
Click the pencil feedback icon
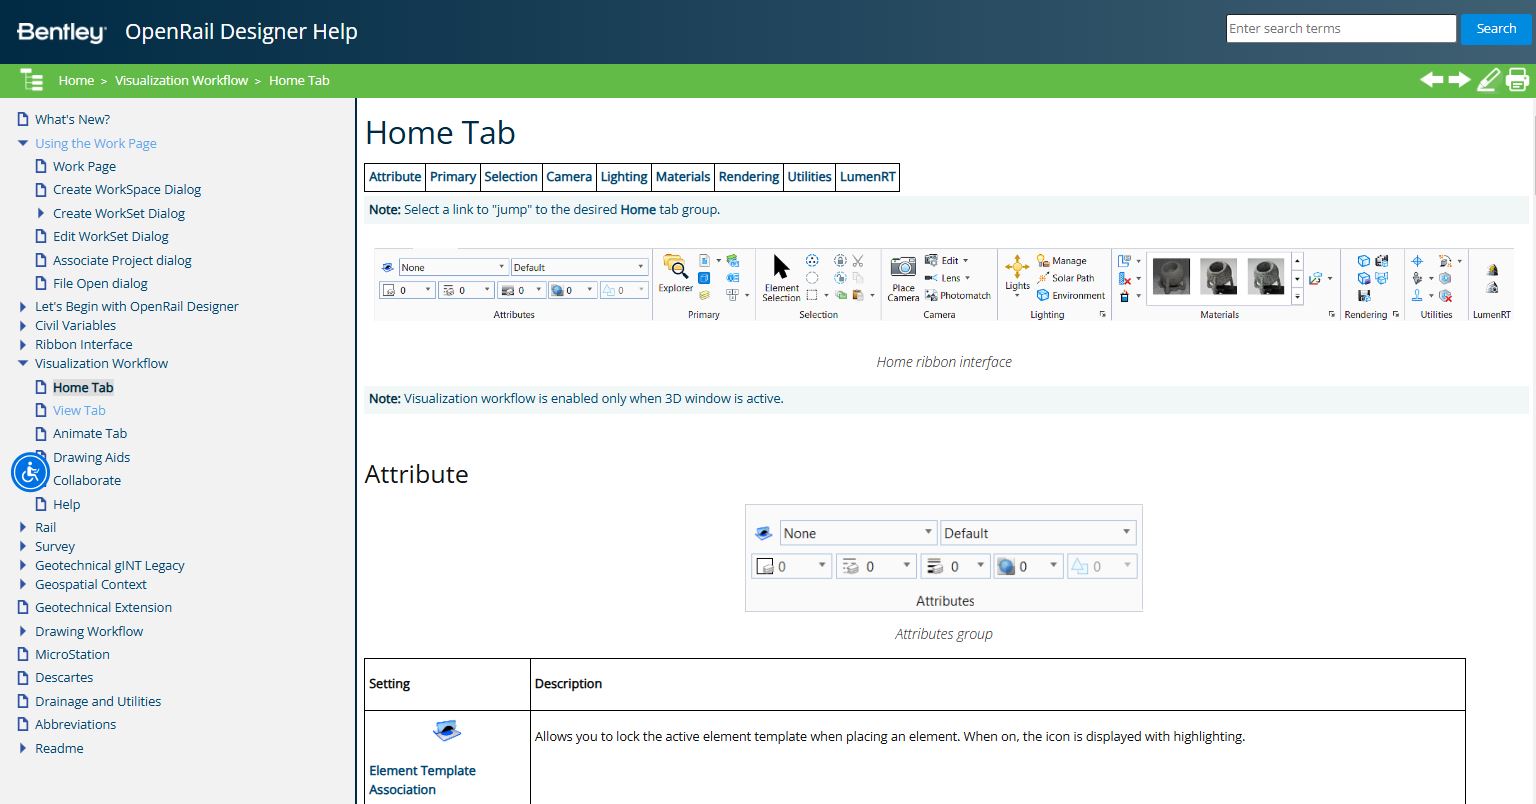1488,80
